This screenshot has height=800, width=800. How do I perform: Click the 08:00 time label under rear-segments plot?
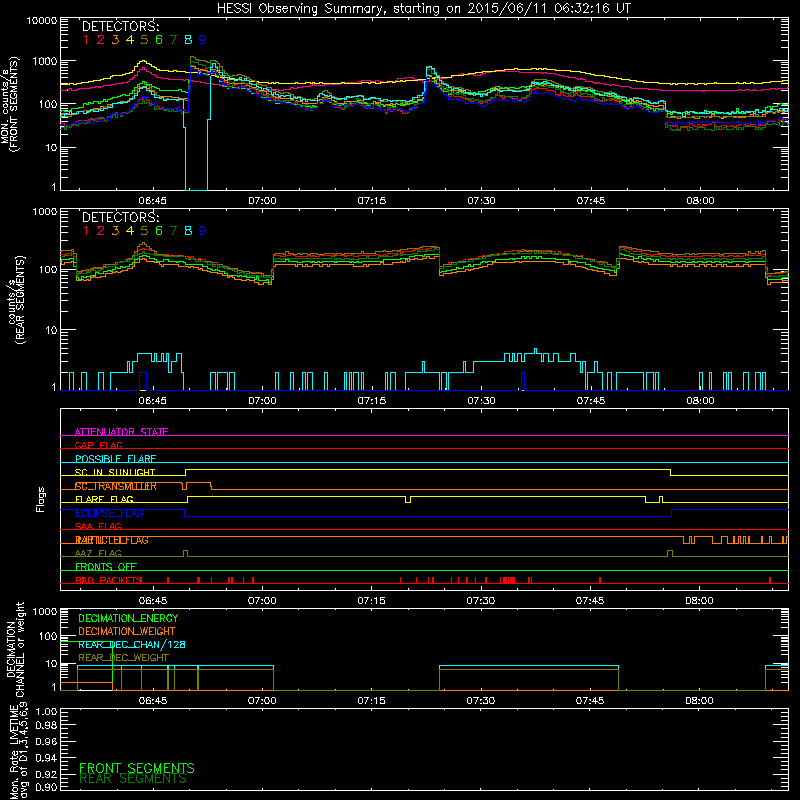[x=700, y=401]
